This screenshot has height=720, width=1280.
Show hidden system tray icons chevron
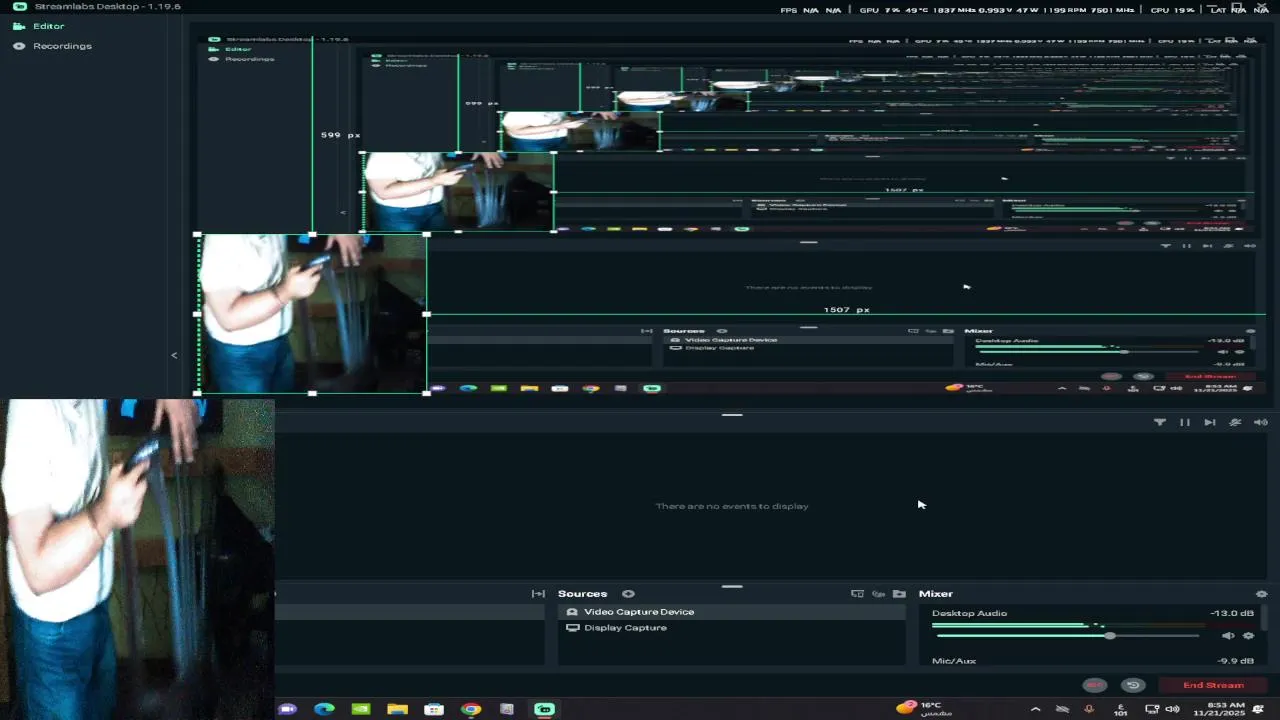pos(1035,709)
